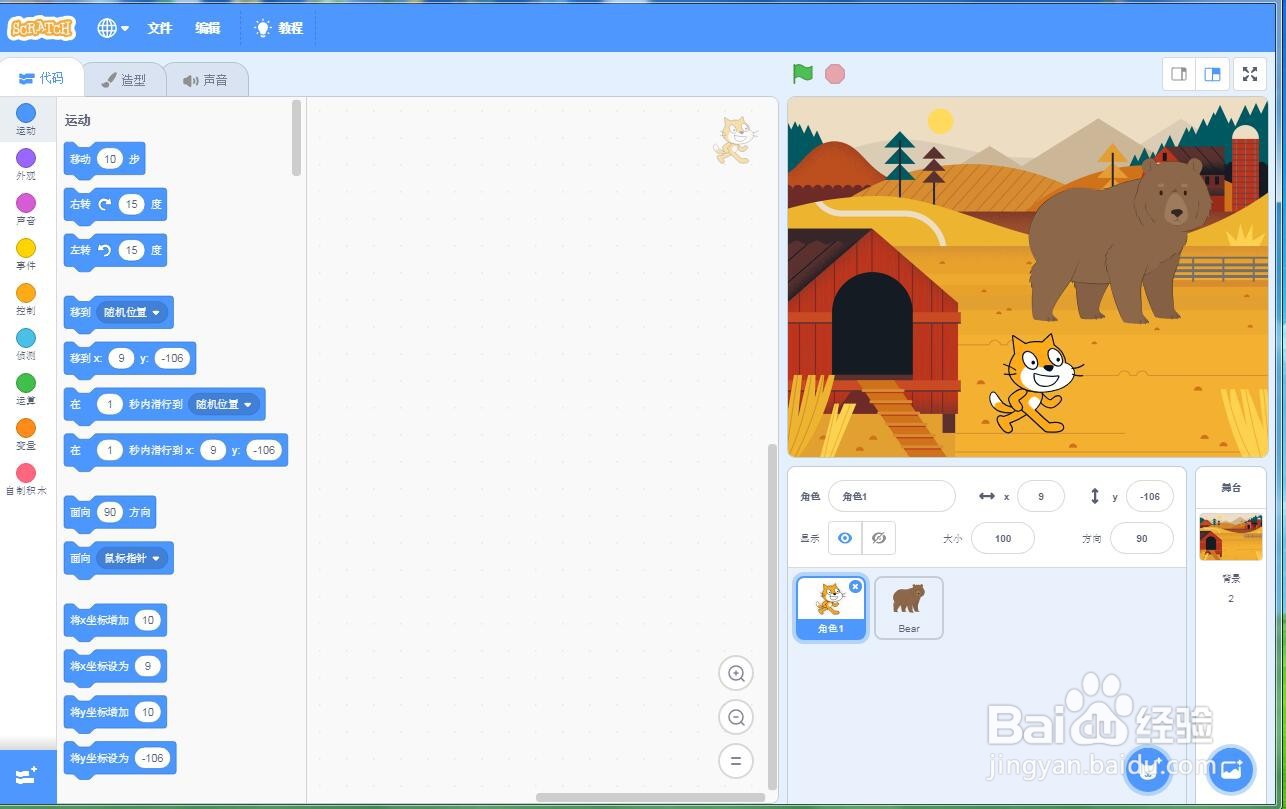Click the 方向 direction field

1142,538
